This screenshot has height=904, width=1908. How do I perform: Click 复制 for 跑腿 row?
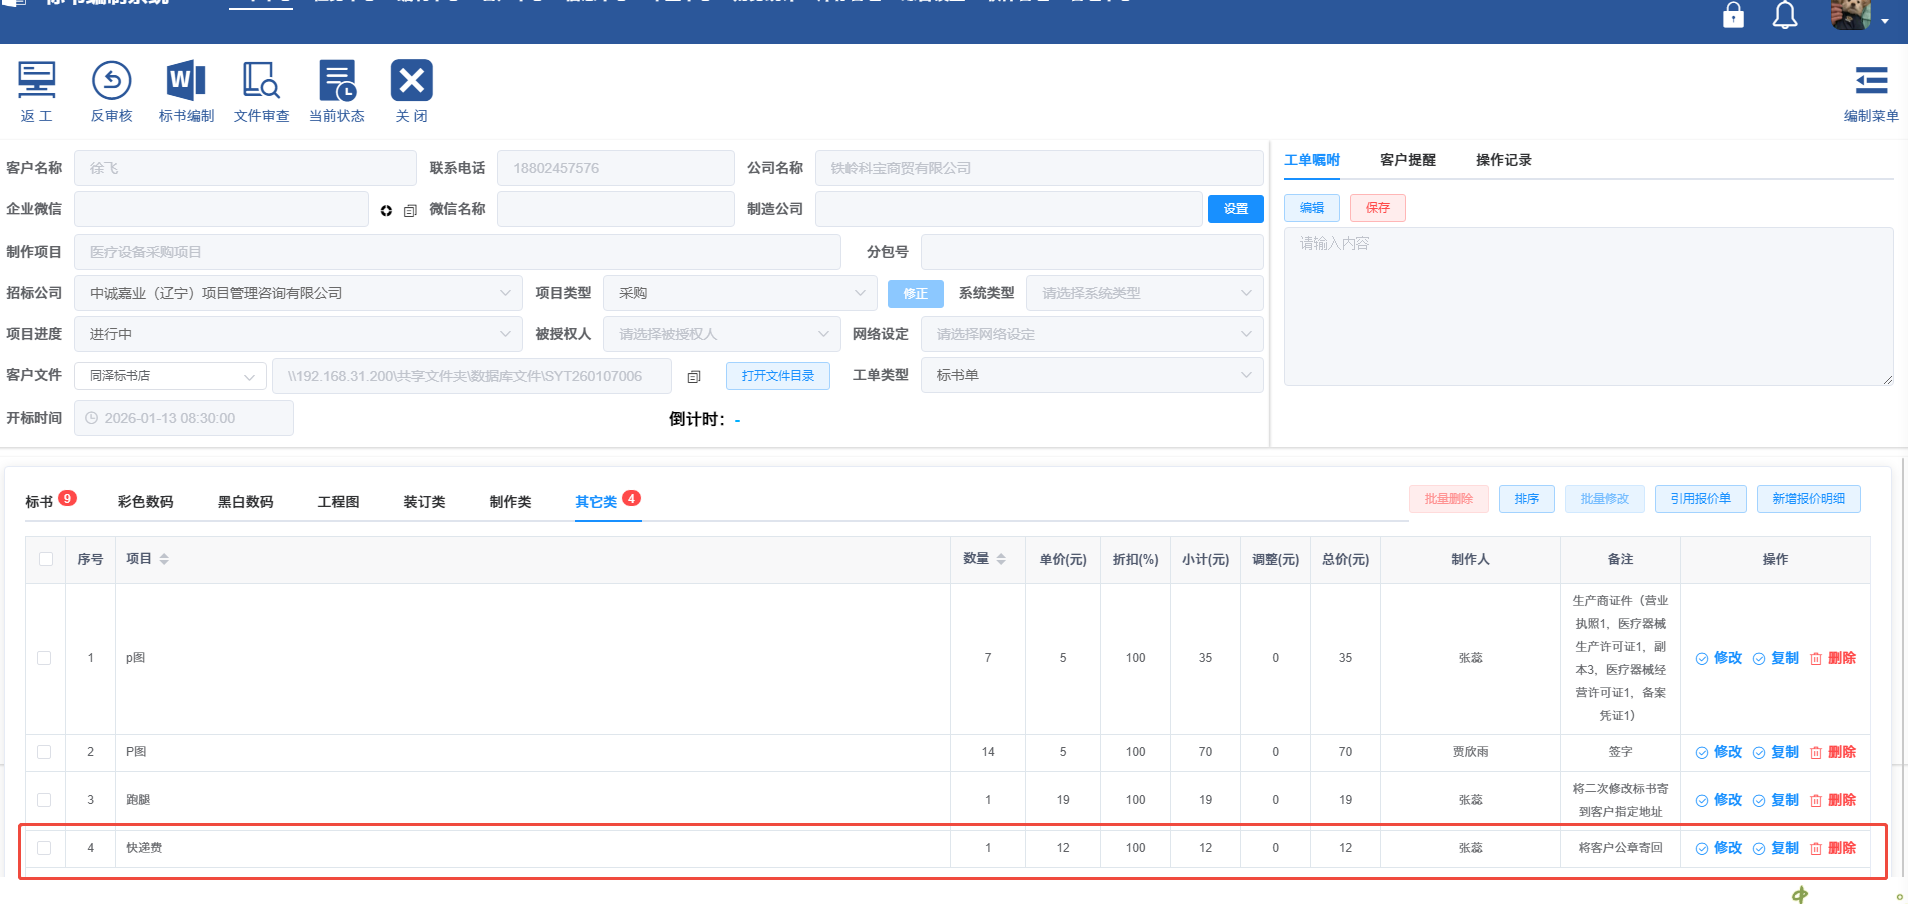tap(1776, 800)
